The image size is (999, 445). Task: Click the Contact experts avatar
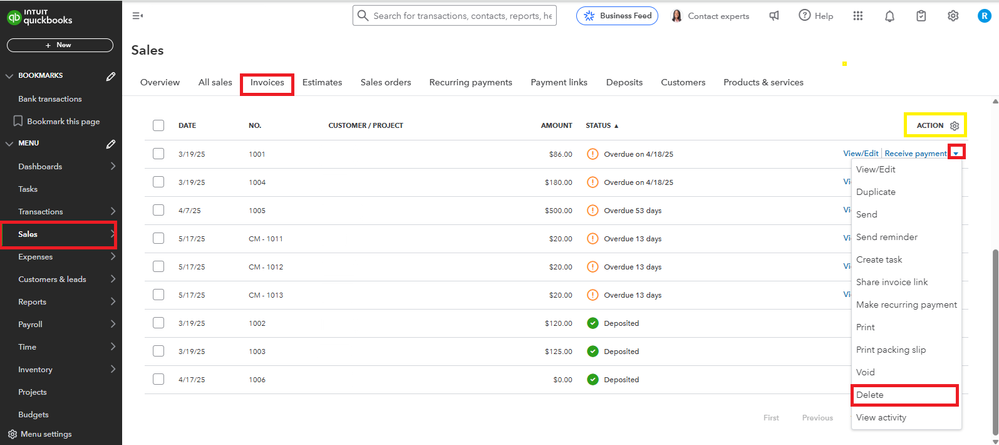(x=677, y=16)
